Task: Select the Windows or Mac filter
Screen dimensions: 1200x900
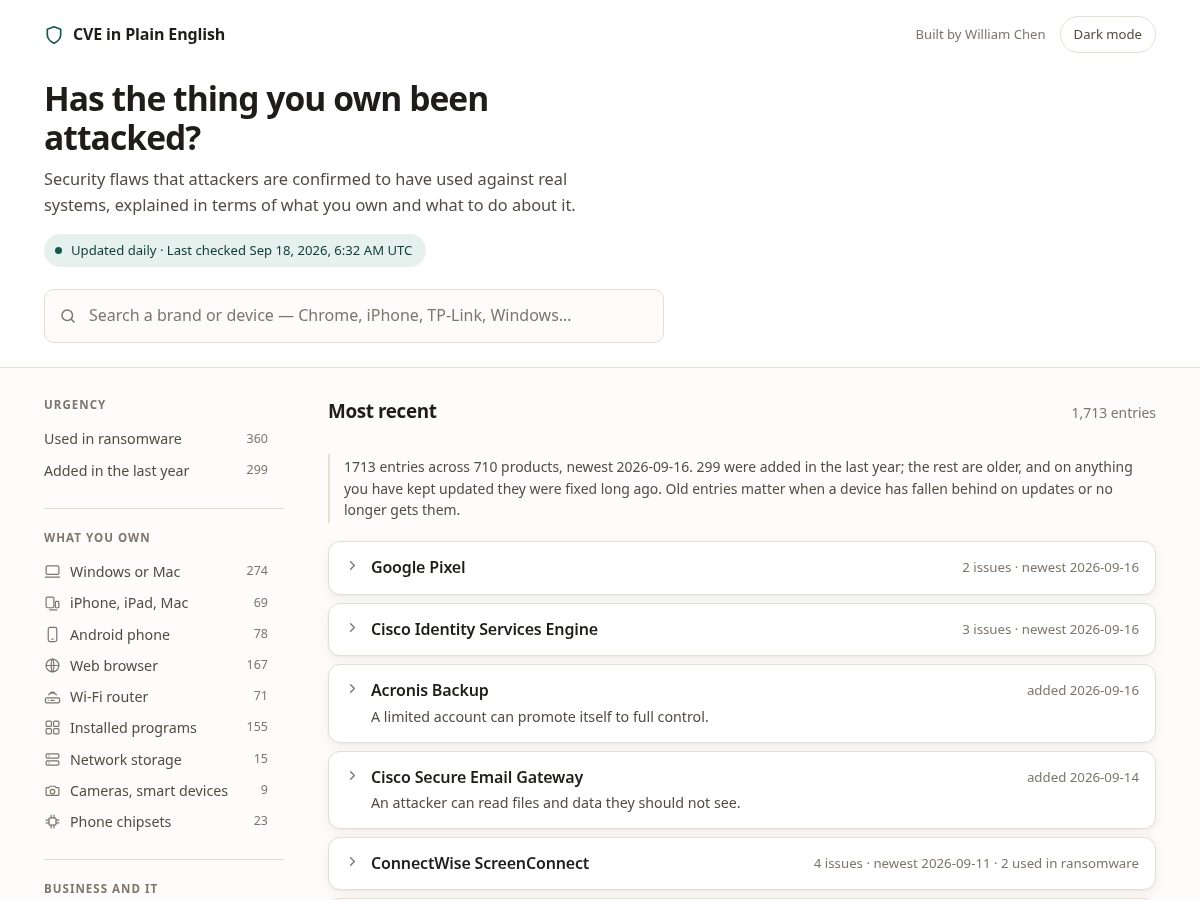Action: point(156,572)
